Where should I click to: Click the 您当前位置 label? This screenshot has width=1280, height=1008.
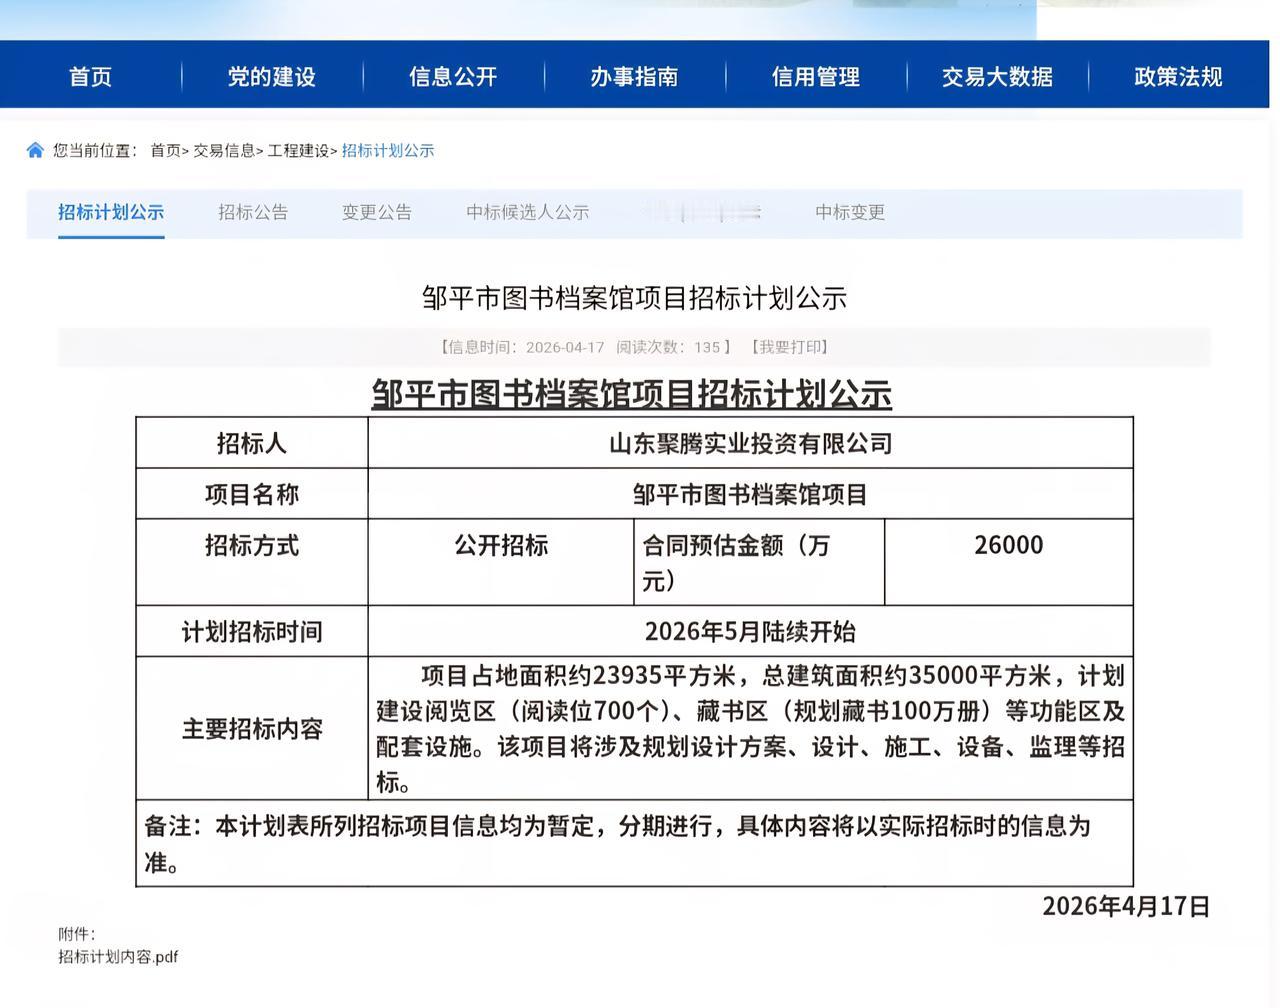pyautogui.click(x=95, y=151)
